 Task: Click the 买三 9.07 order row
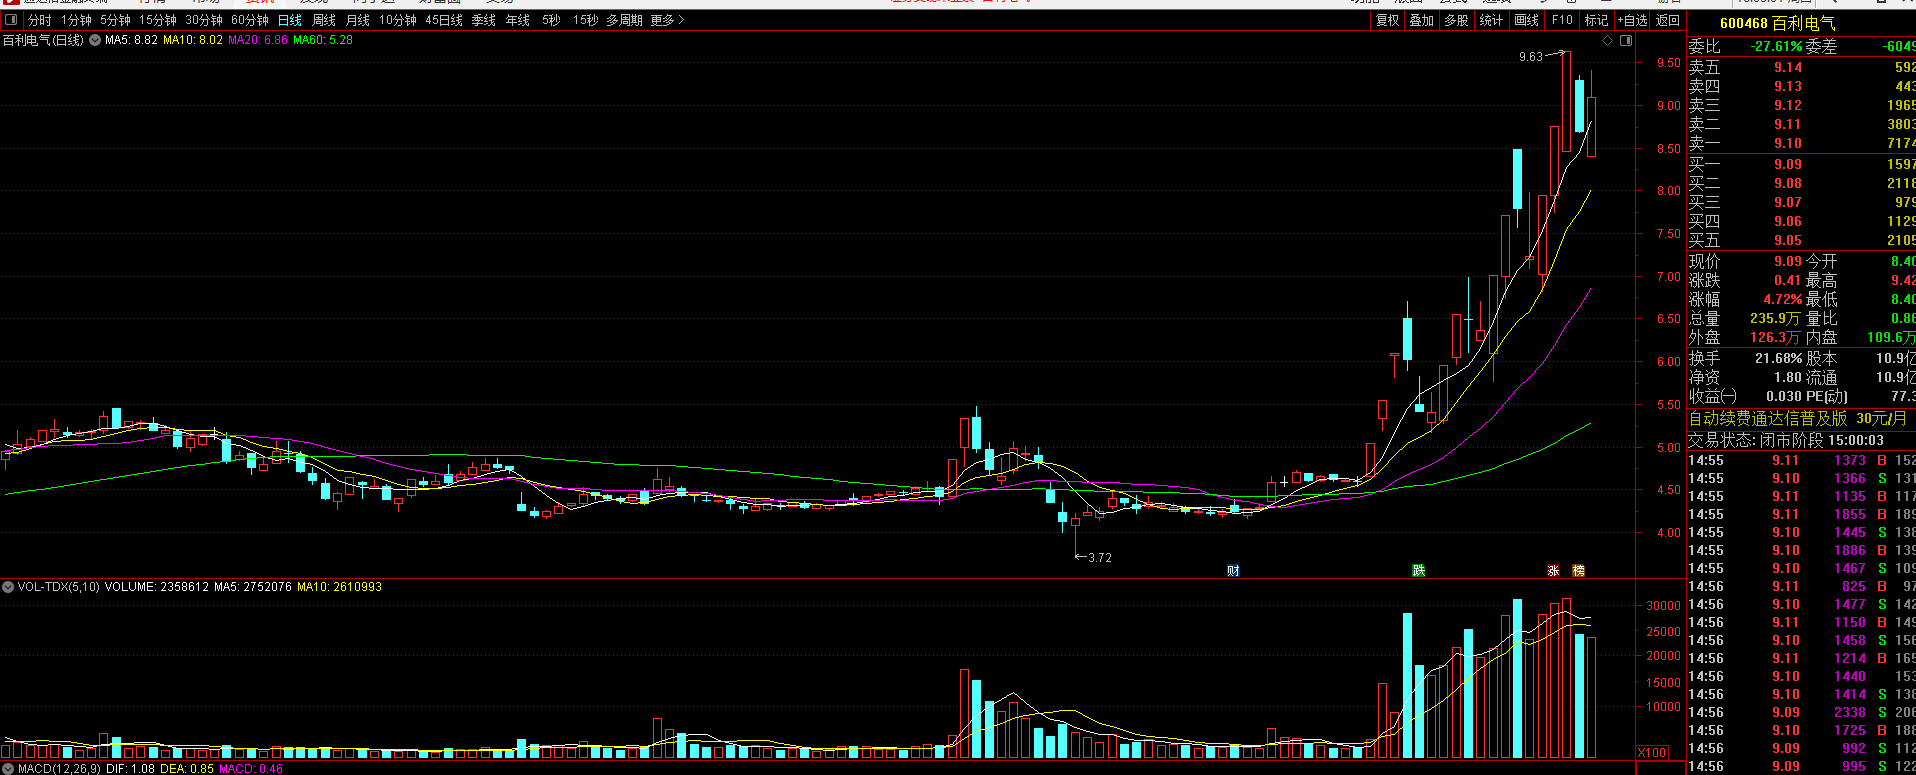[x=1801, y=202]
